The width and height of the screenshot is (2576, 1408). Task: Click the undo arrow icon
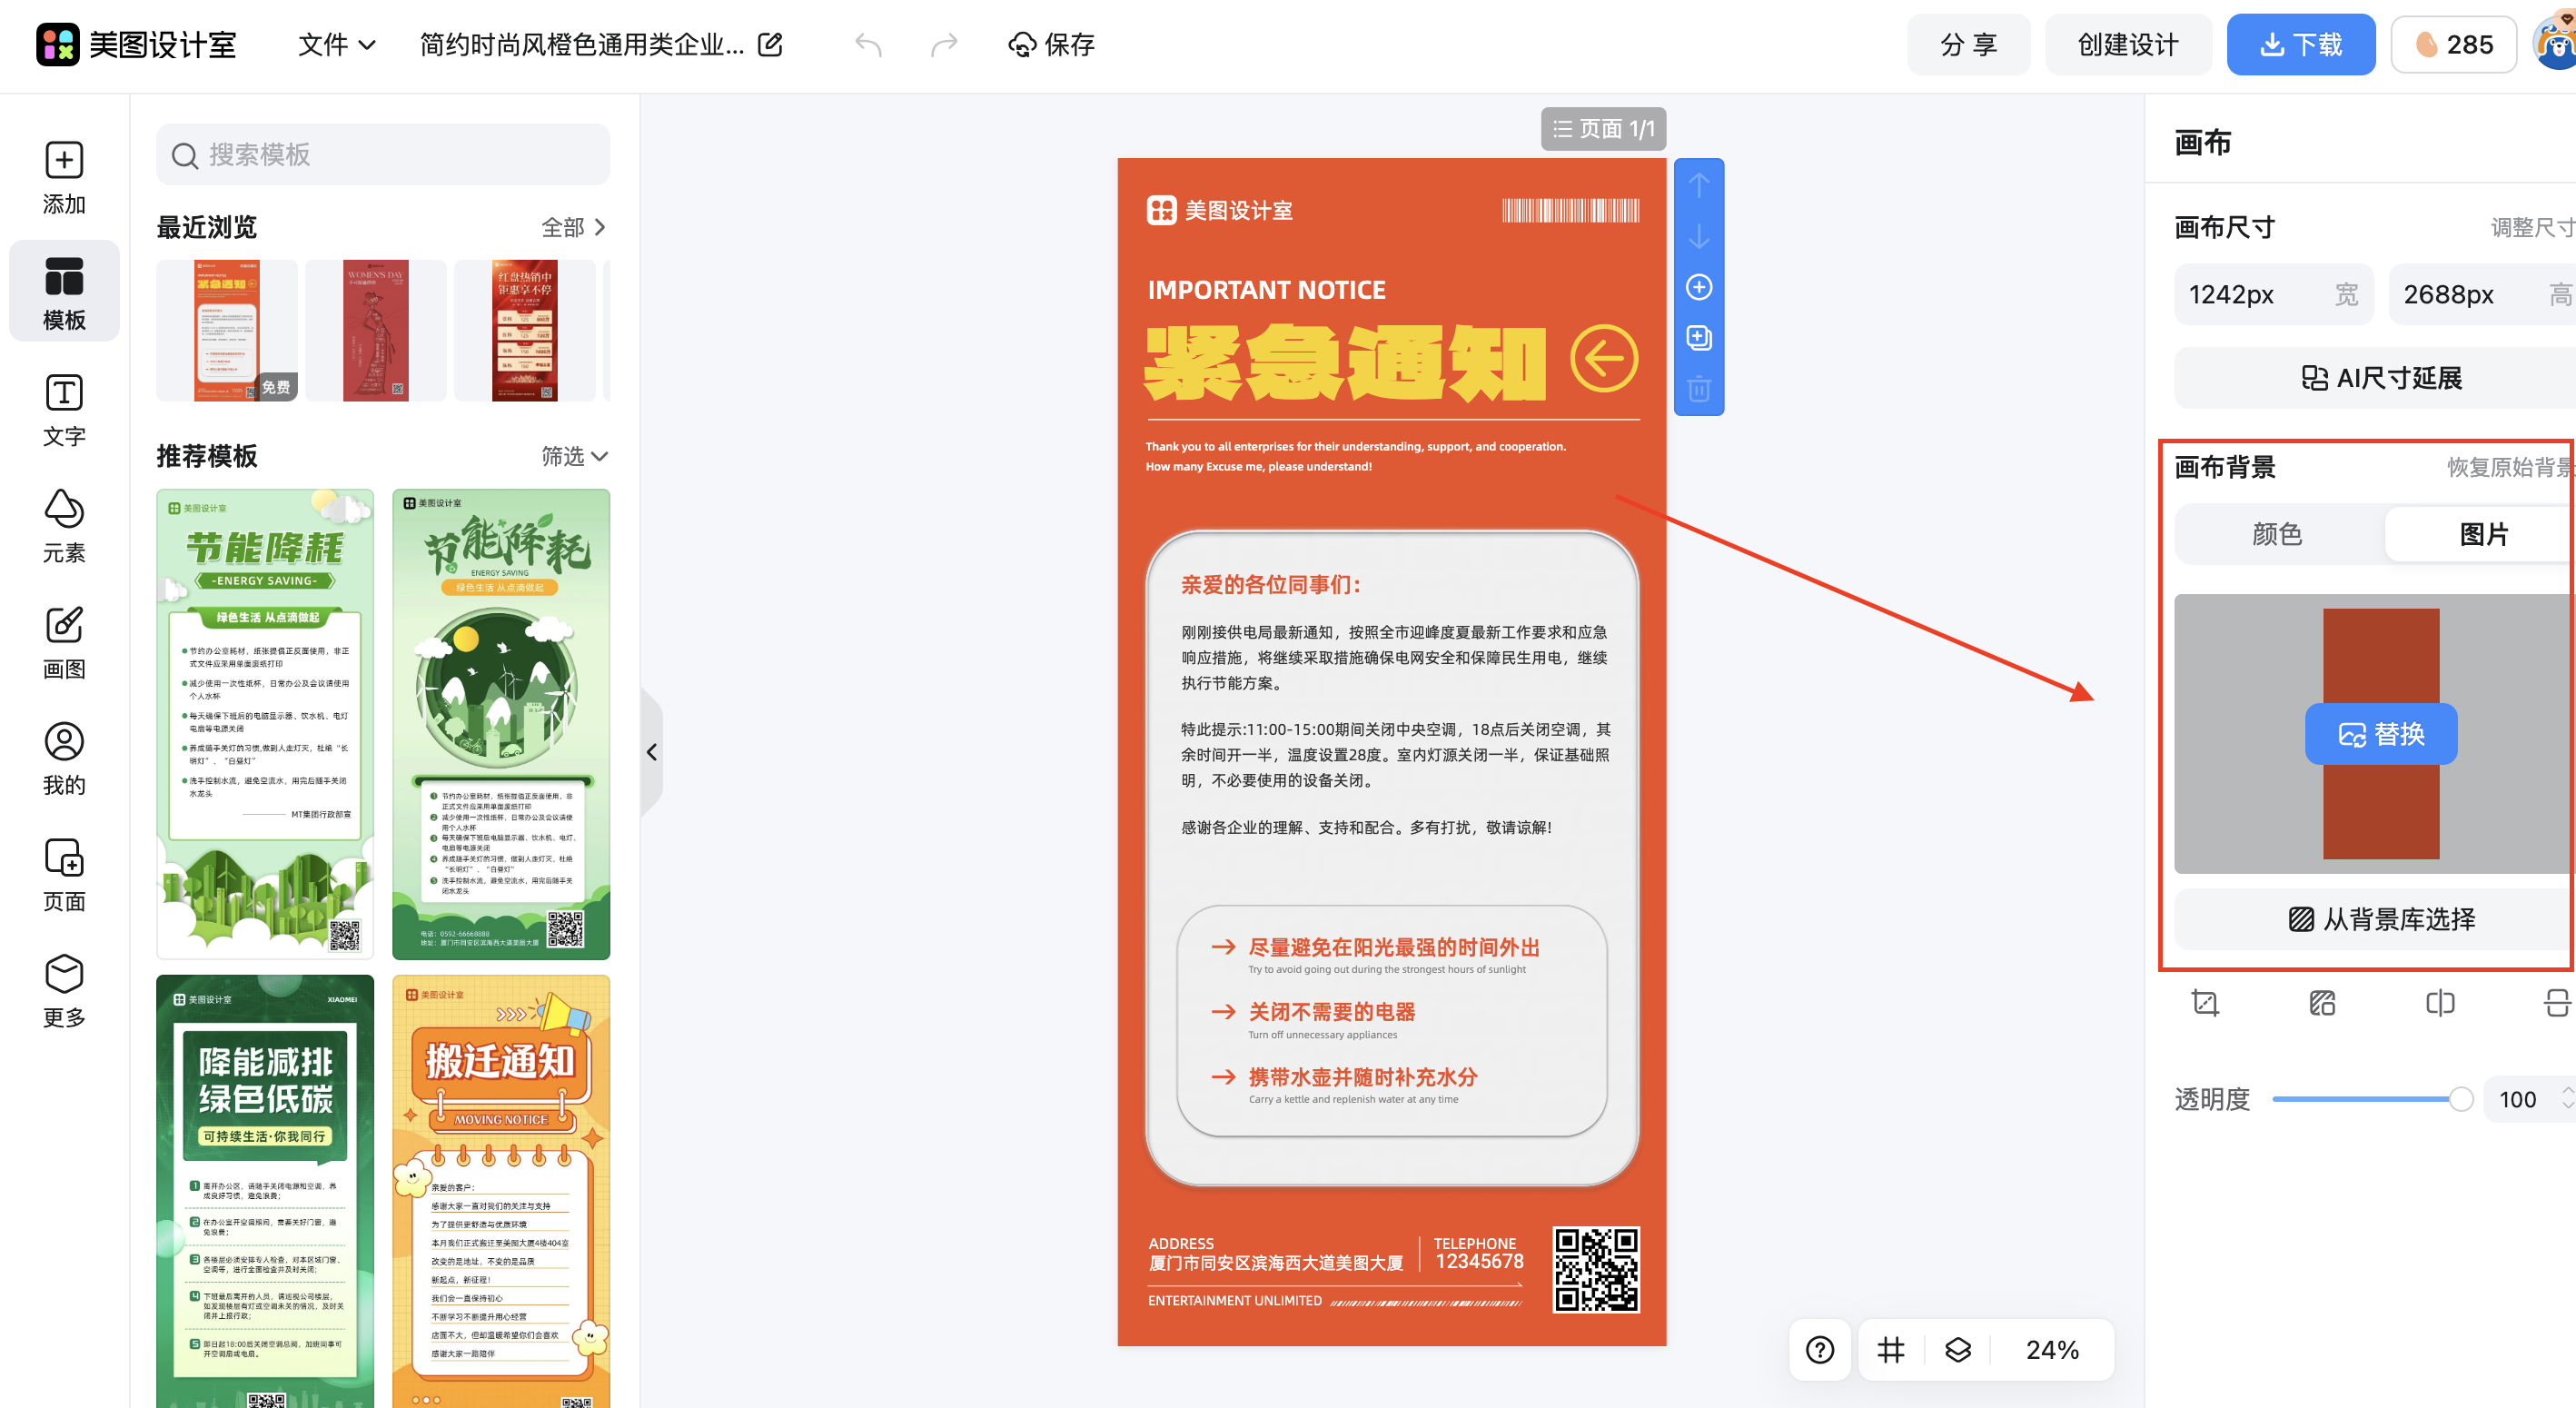coord(867,44)
